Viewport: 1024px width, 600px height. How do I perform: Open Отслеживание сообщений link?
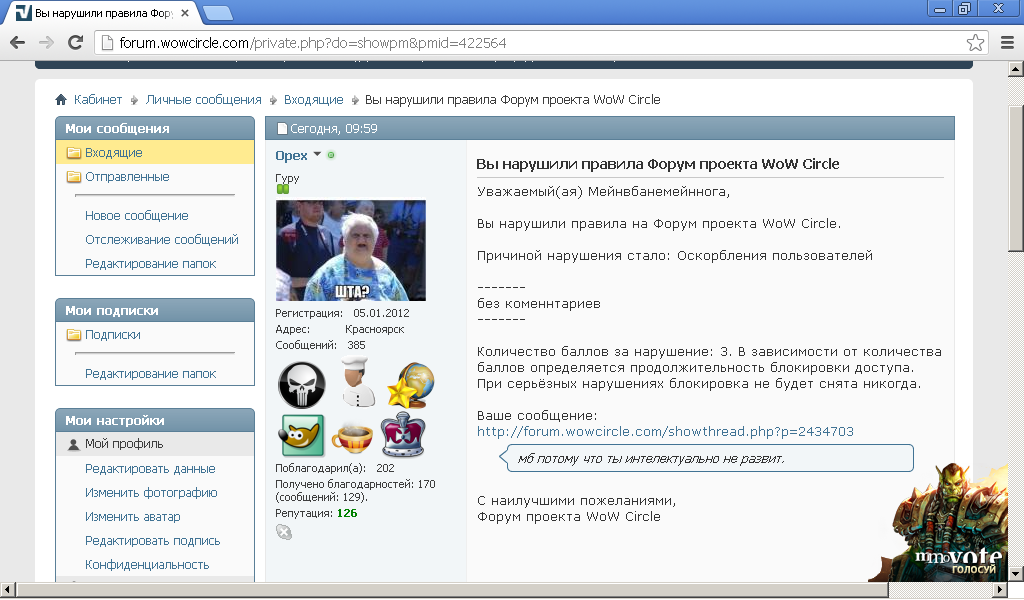point(161,240)
